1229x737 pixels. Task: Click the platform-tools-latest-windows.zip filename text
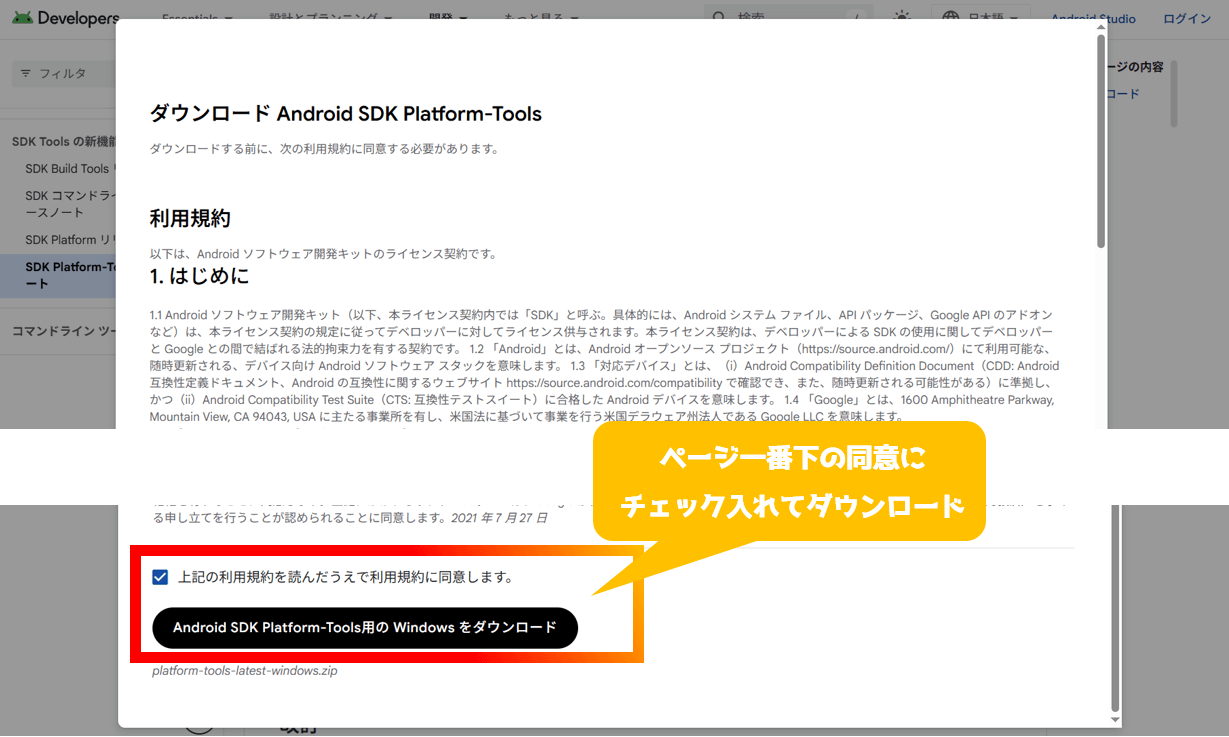coord(245,671)
